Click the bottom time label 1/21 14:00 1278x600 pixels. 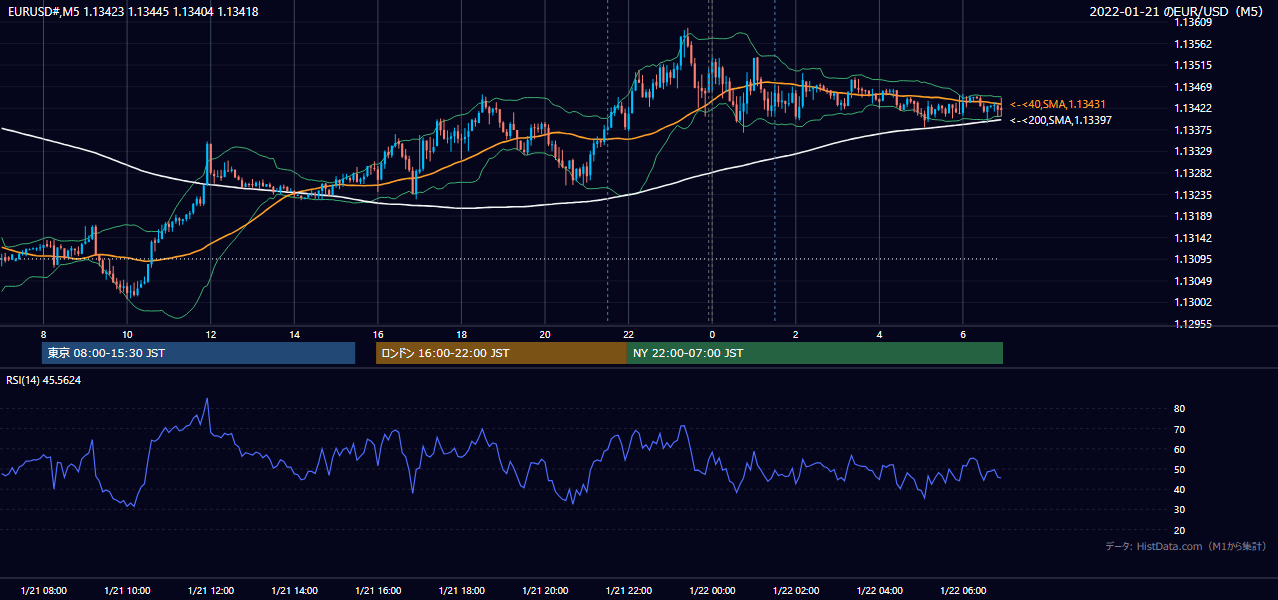[x=294, y=591]
